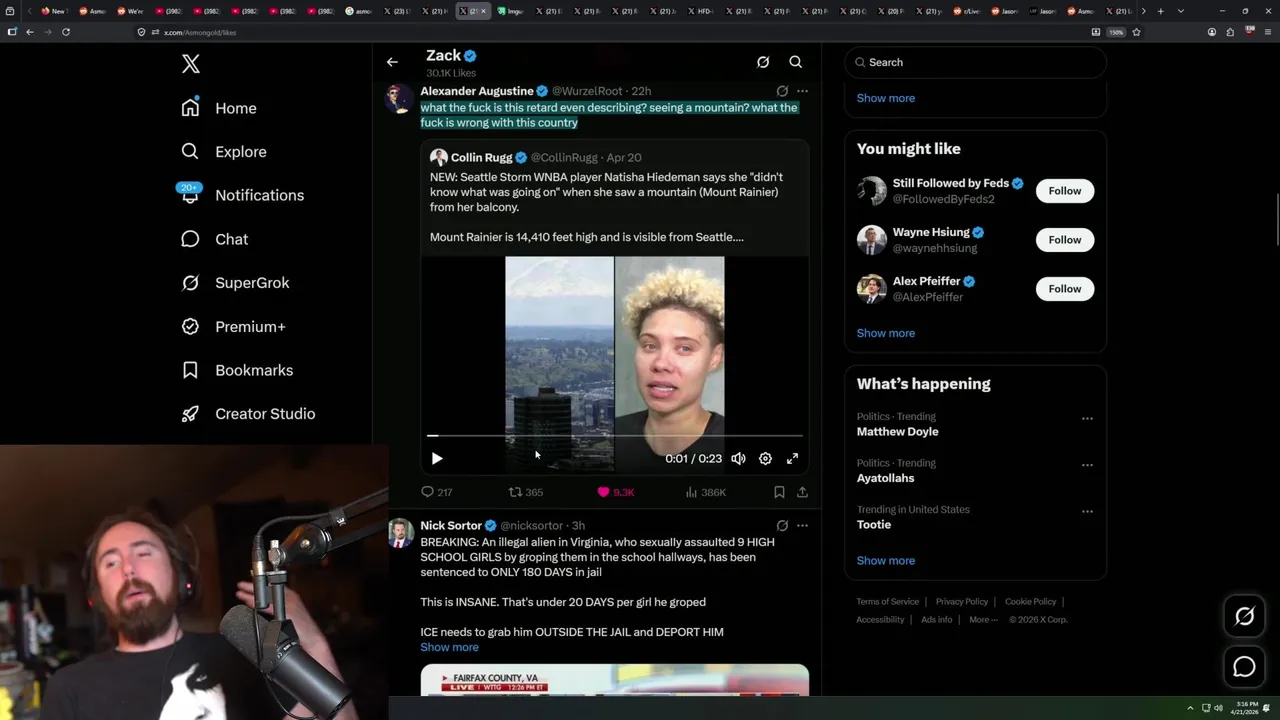
Task: Open the Matthew Doyle trending topic
Action: pos(897,432)
